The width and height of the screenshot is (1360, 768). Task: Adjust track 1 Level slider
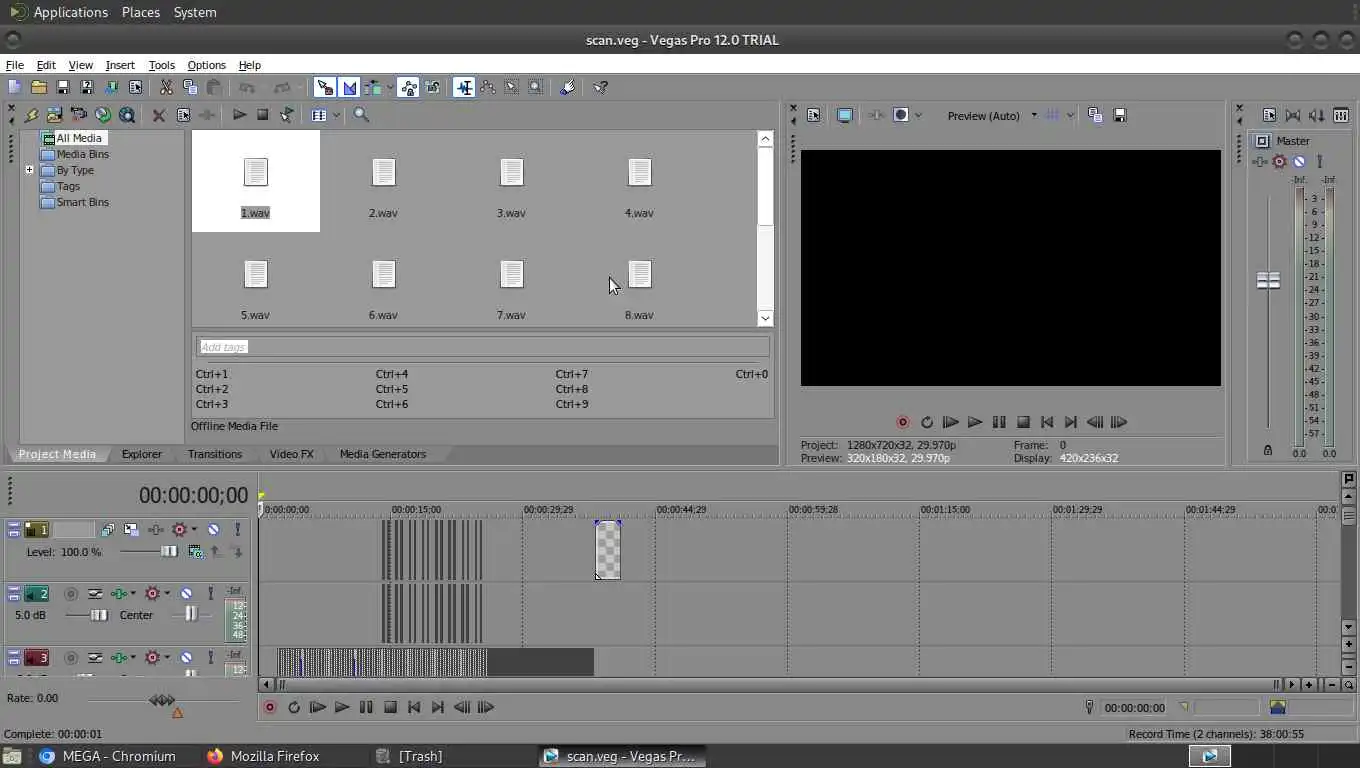(169, 551)
